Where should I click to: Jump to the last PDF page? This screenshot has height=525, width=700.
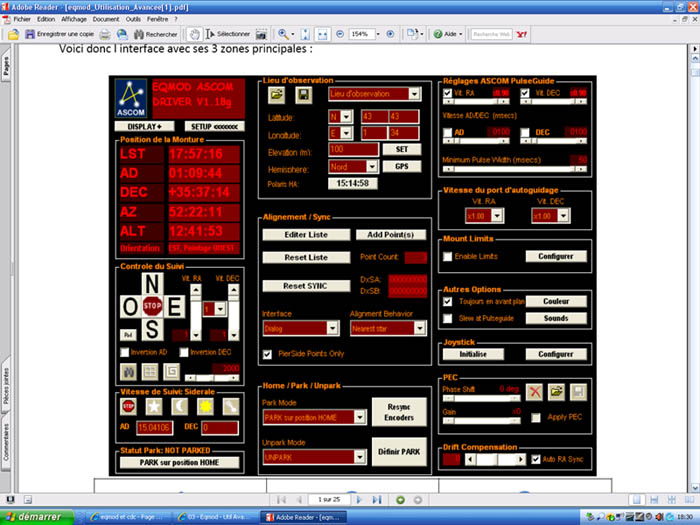(377, 500)
